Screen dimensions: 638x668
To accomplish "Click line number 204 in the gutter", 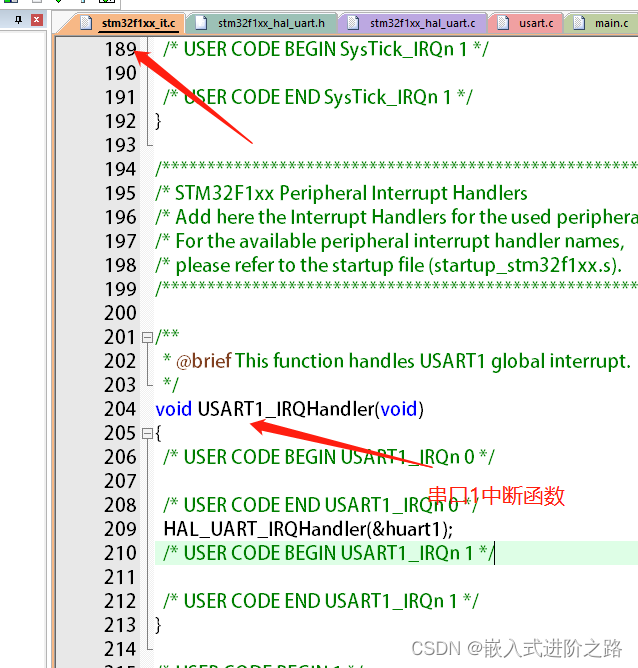I will tap(121, 409).
